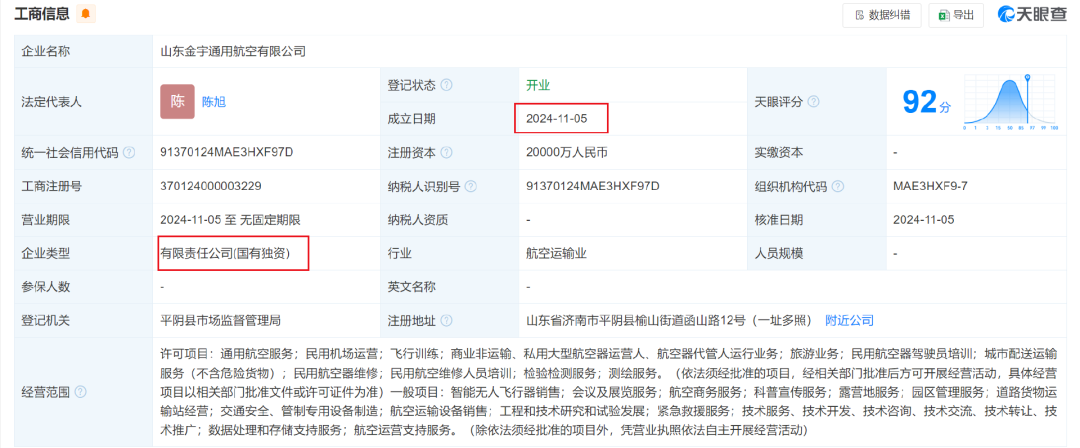Open legal representative 陈旭's profile link
Screen dimensions: 1080x448
click(214, 102)
